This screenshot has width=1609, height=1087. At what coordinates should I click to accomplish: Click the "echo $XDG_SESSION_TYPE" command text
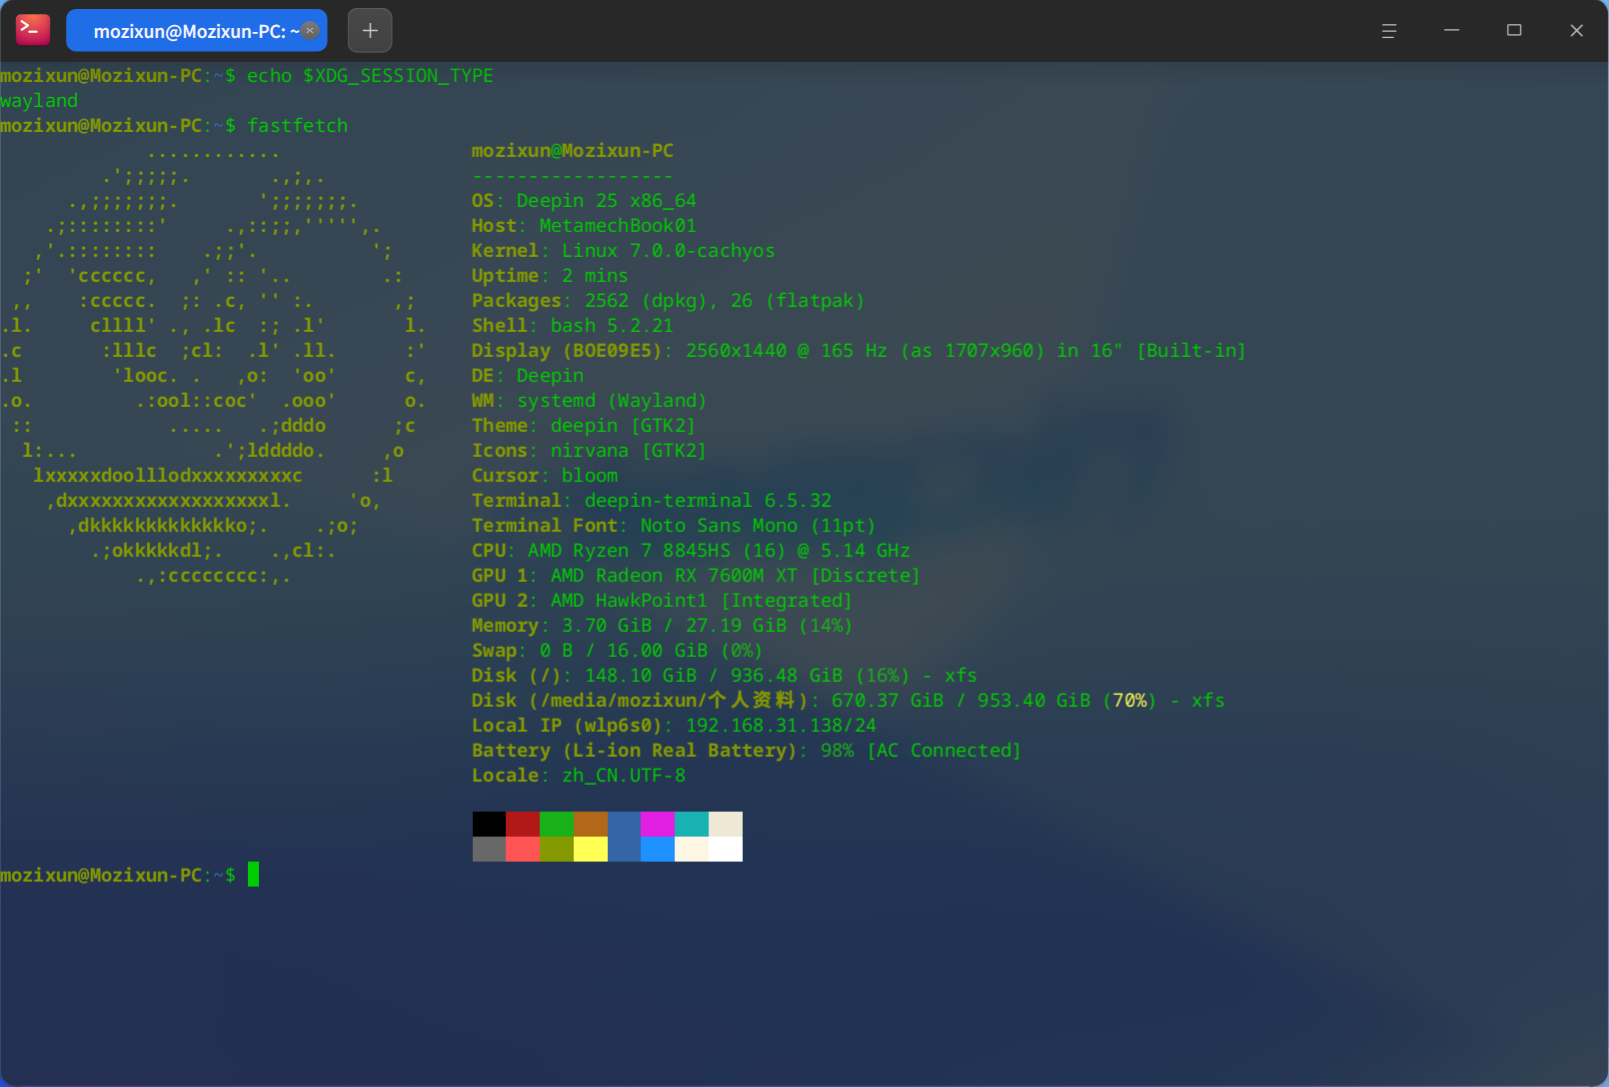(370, 76)
